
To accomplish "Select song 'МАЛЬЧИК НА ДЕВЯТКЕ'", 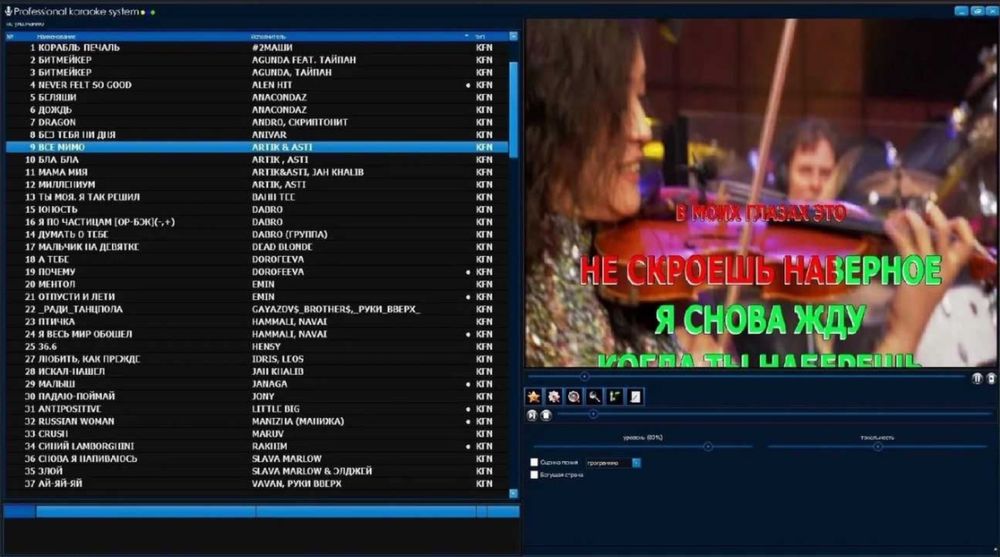I will 89,247.
